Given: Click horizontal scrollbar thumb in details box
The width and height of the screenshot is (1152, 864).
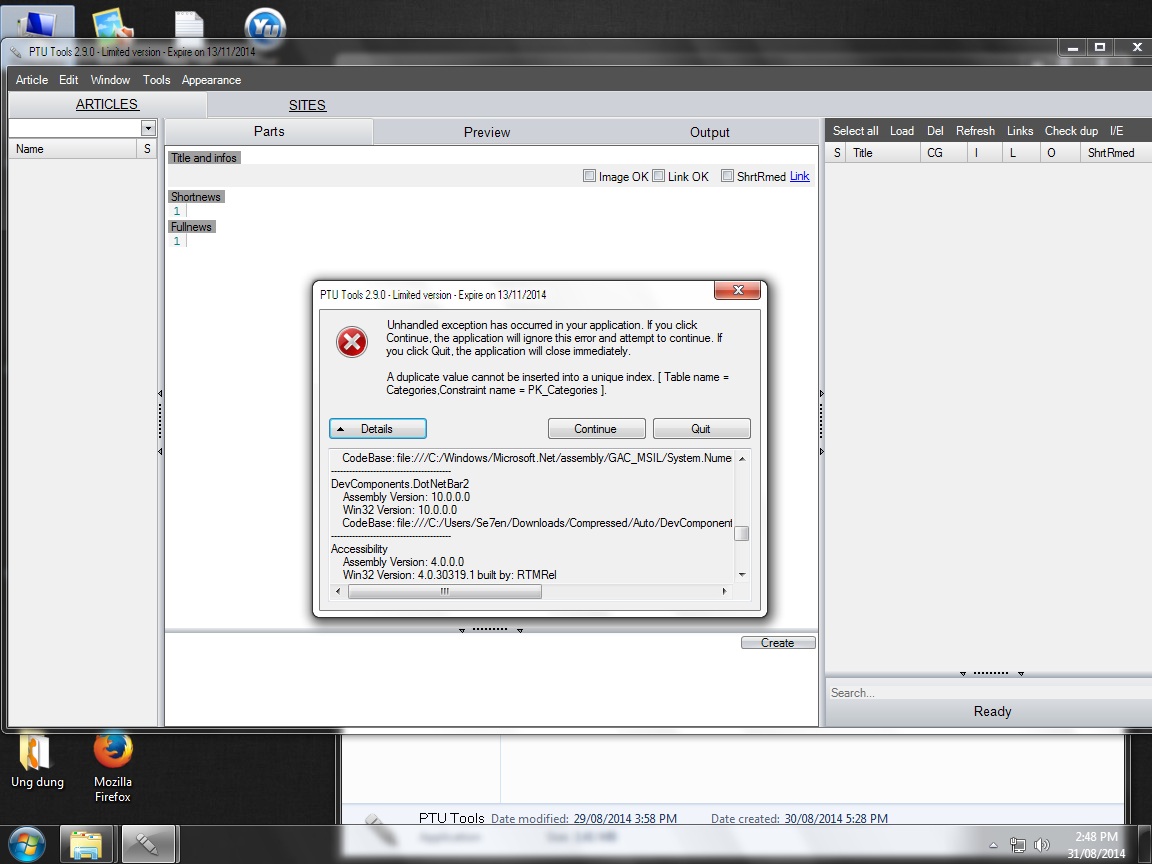Looking at the screenshot, I should click(444, 591).
